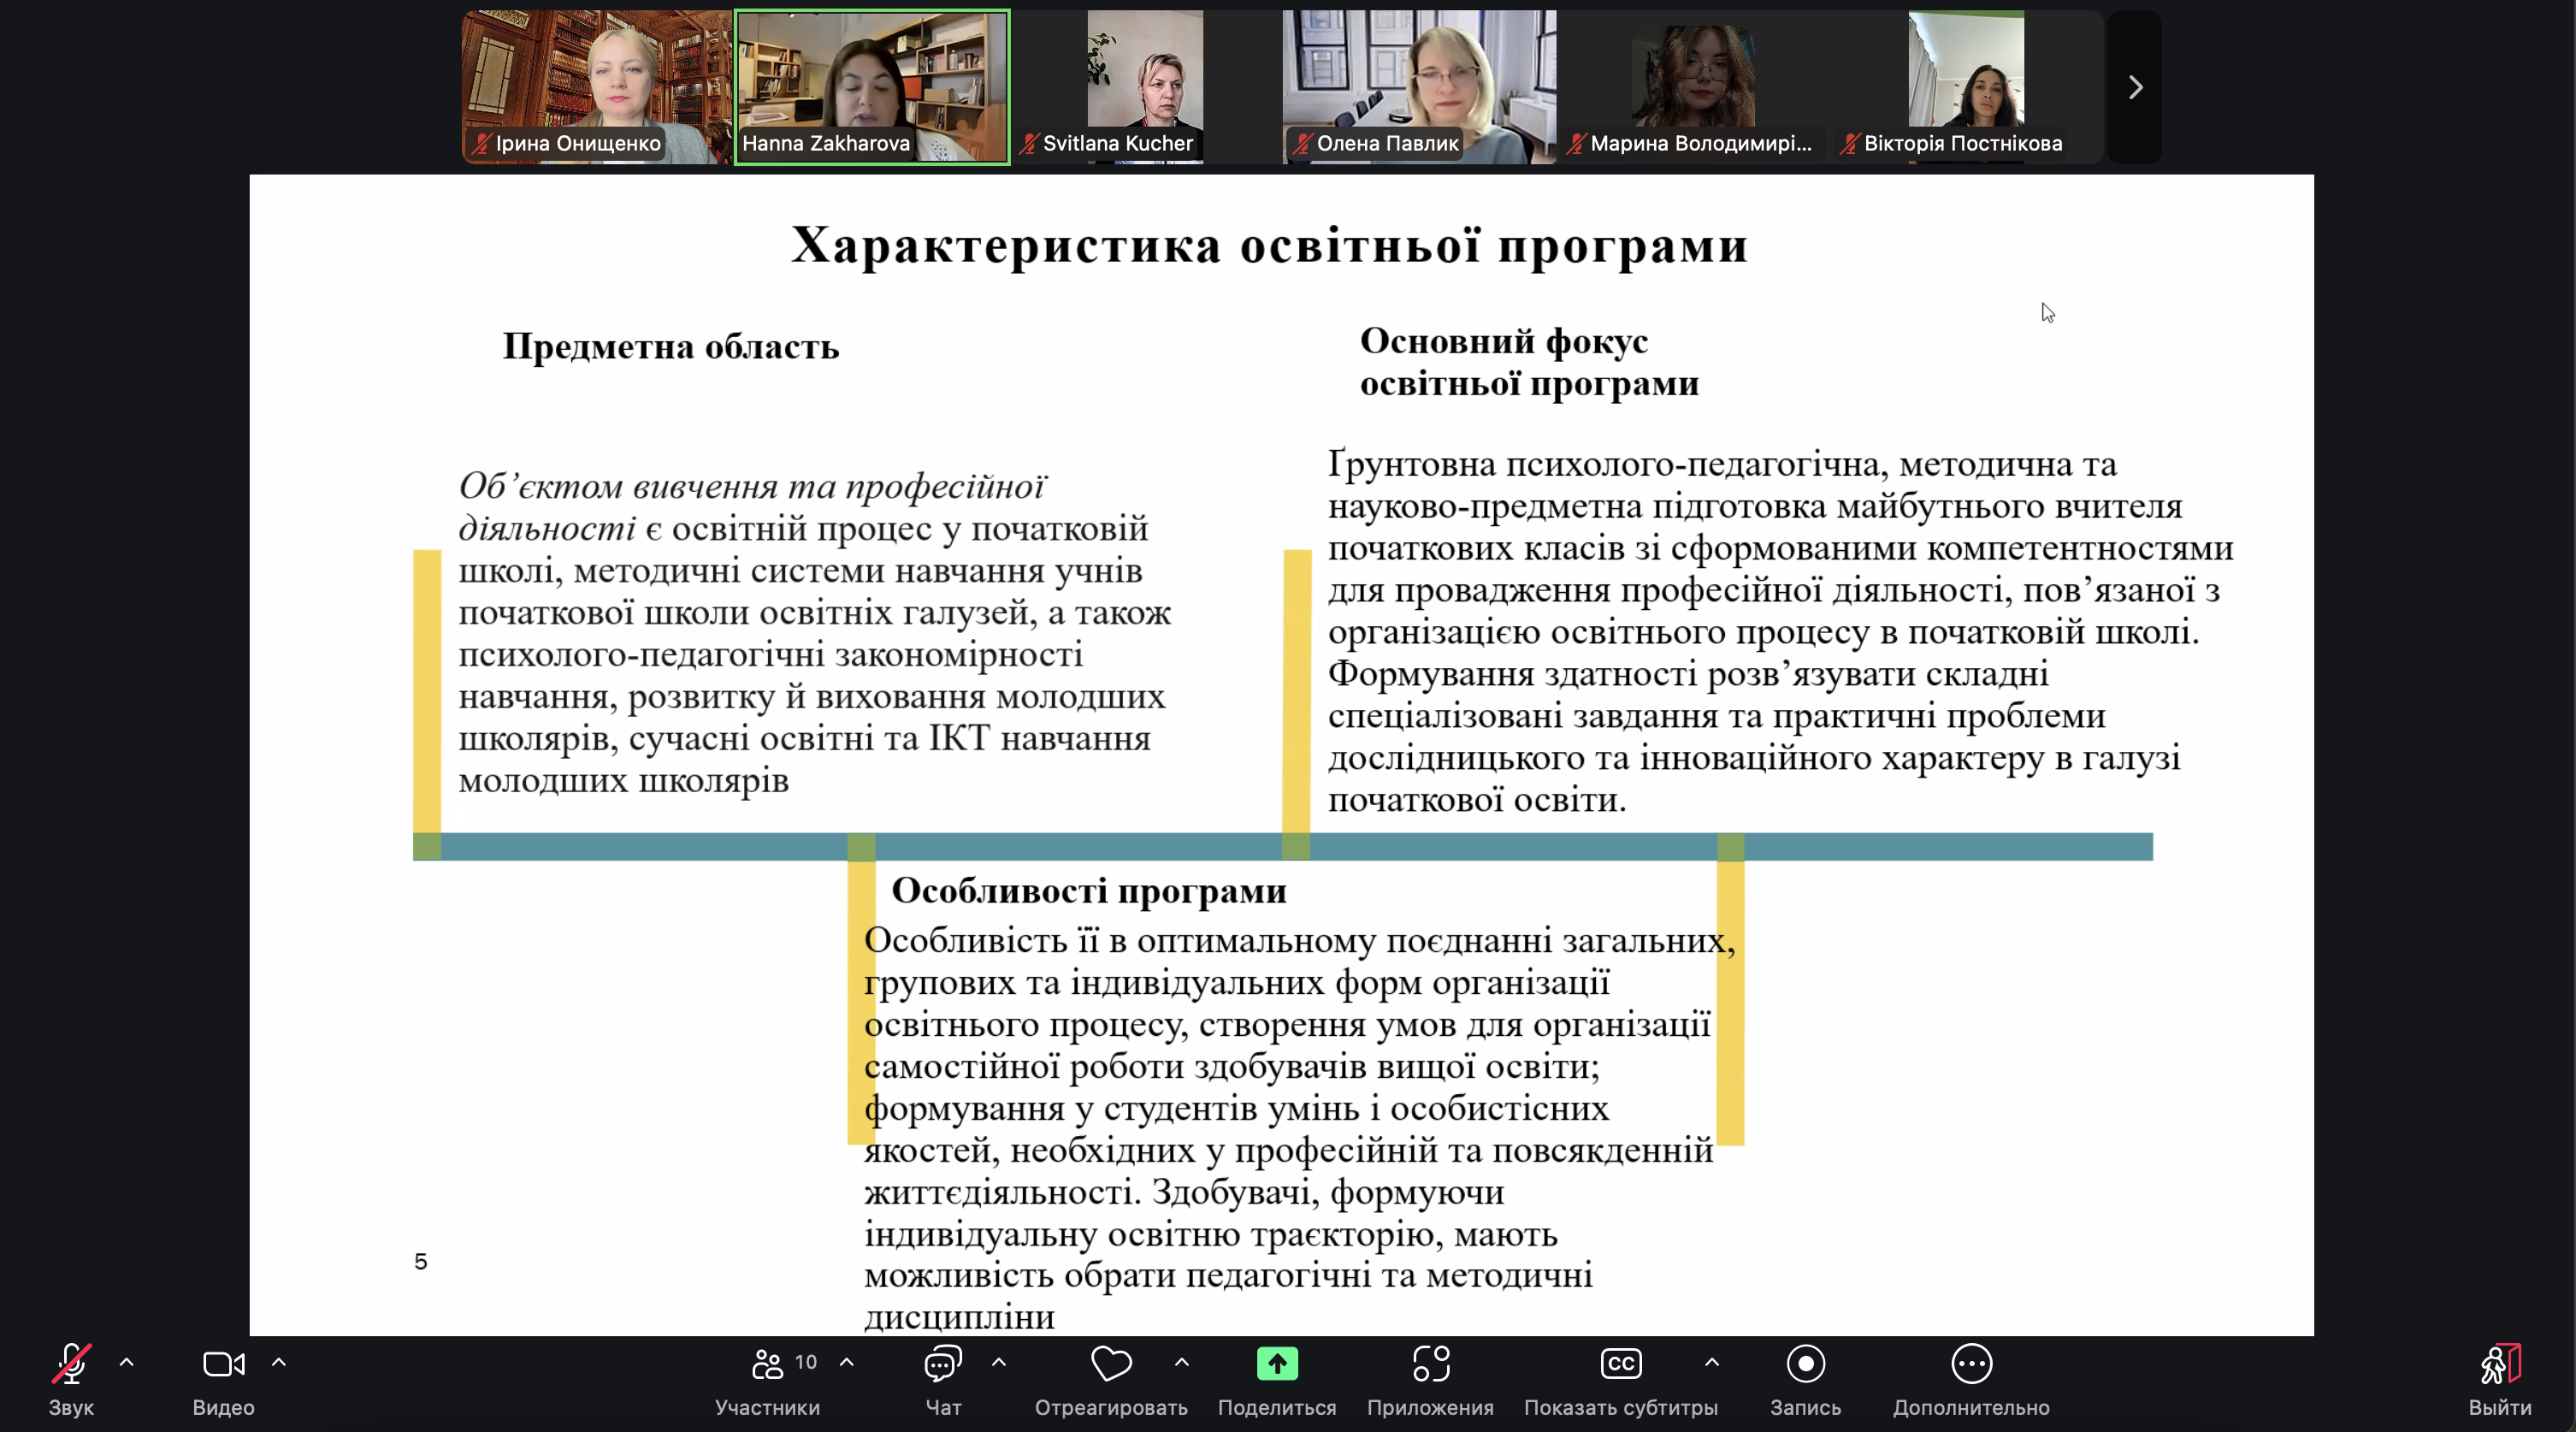Start recording with the Запись icon
This screenshot has width=2576, height=1432.
point(1805,1364)
